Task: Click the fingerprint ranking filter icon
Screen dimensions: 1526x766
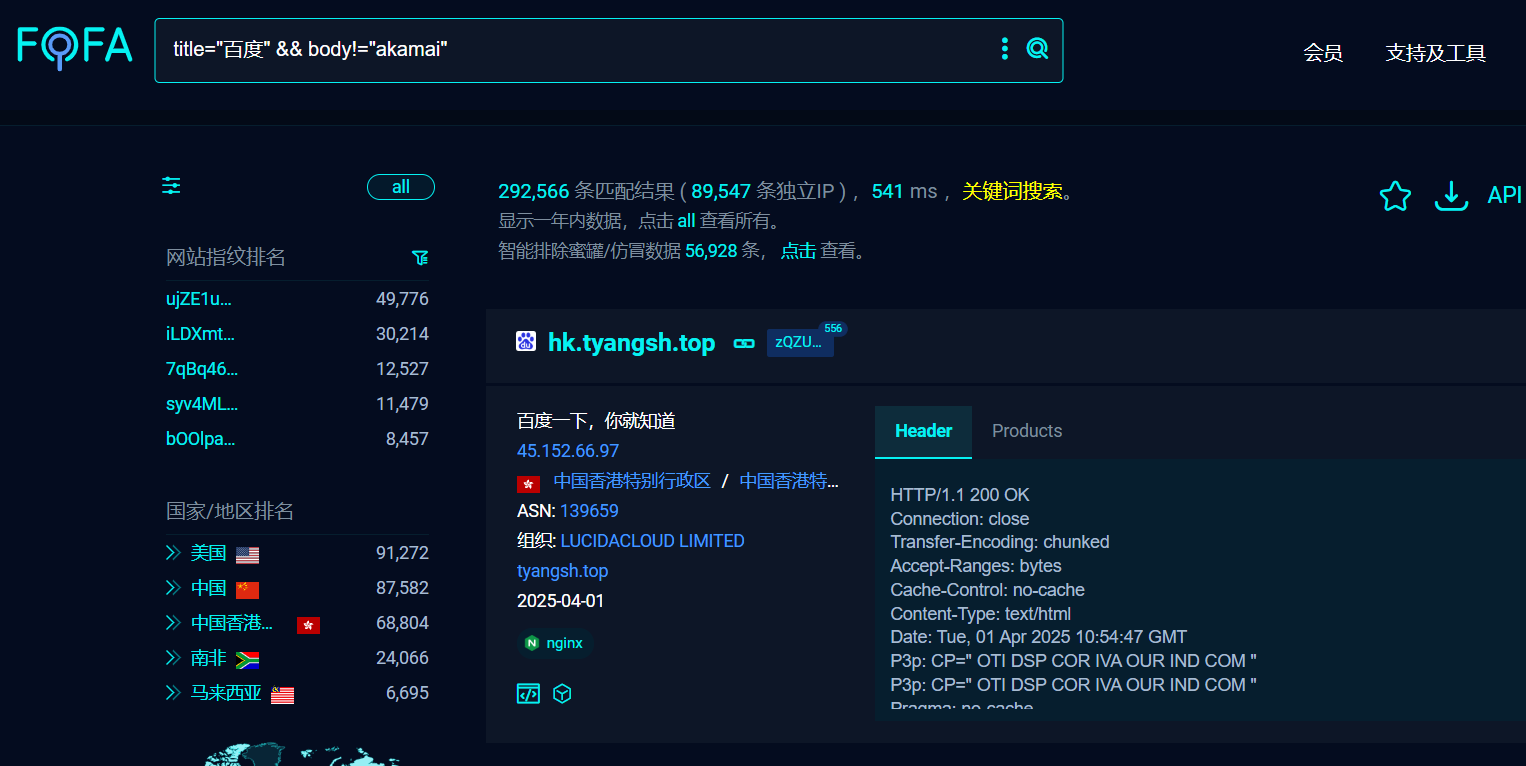Action: tap(421, 258)
